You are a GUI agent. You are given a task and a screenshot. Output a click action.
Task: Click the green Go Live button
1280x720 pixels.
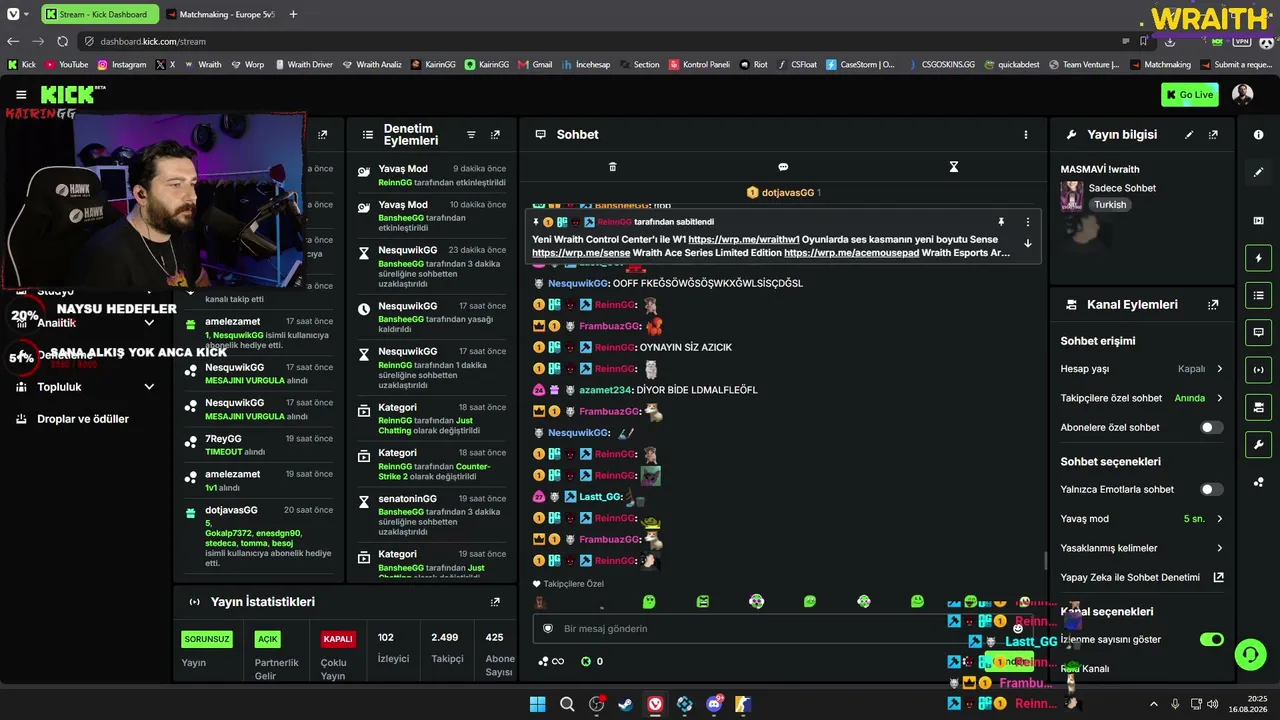click(x=1190, y=95)
